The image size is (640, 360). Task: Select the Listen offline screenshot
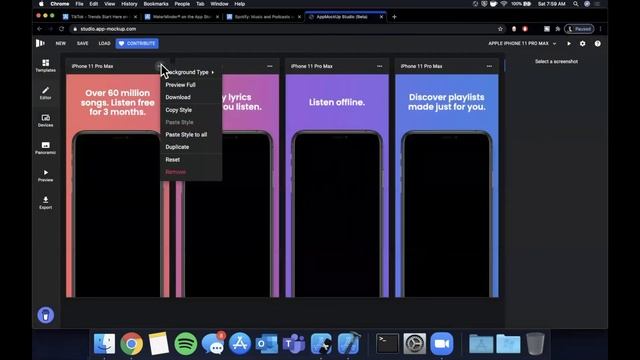click(x=337, y=186)
